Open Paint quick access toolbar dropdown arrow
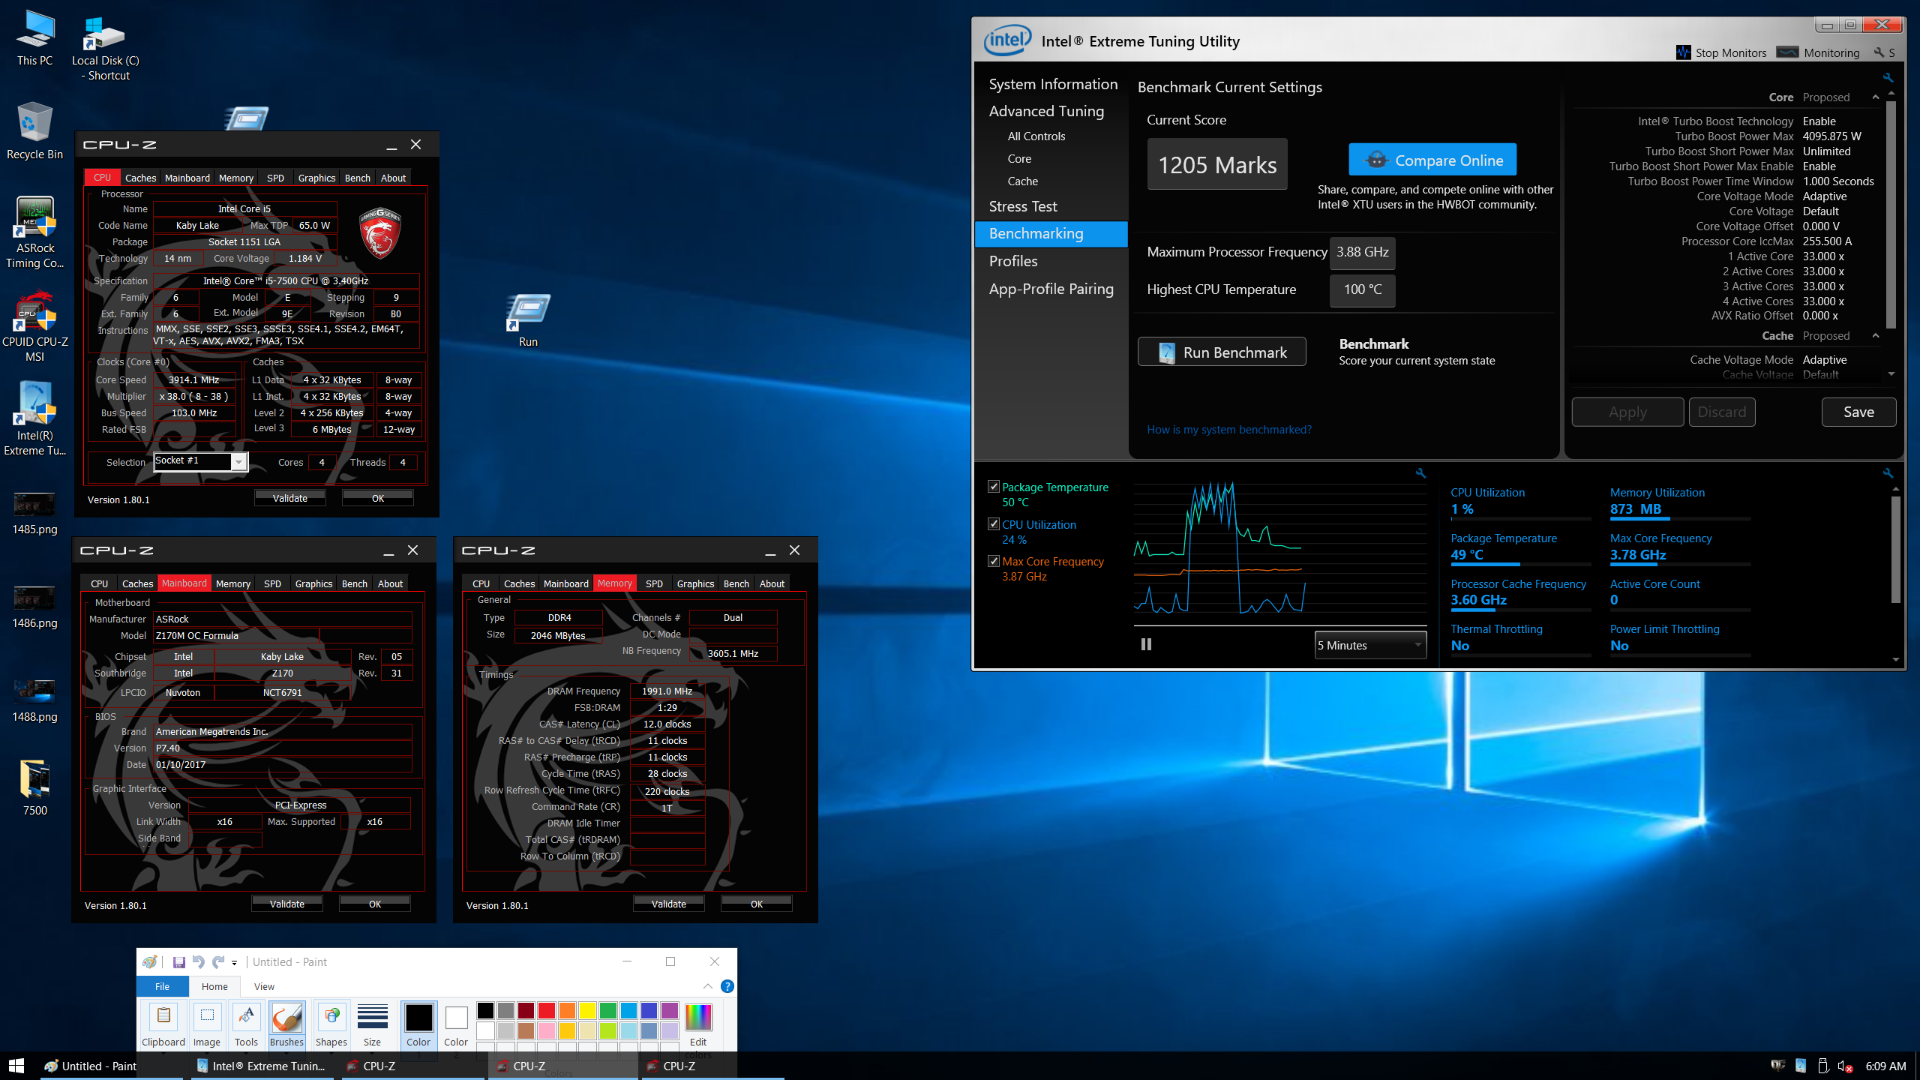 tap(235, 963)
